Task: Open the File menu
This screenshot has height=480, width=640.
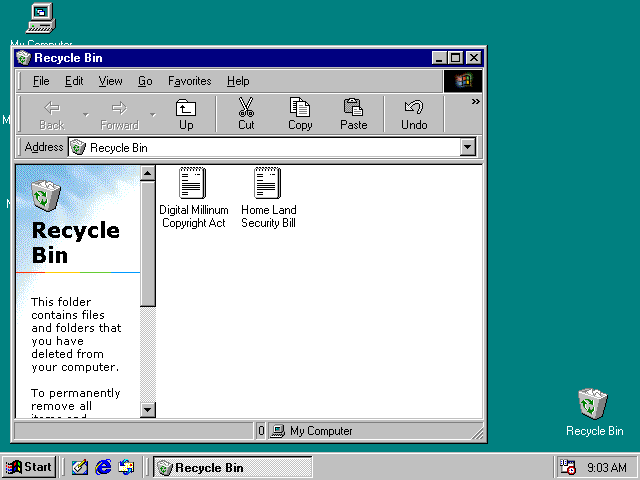Action: 41,81
